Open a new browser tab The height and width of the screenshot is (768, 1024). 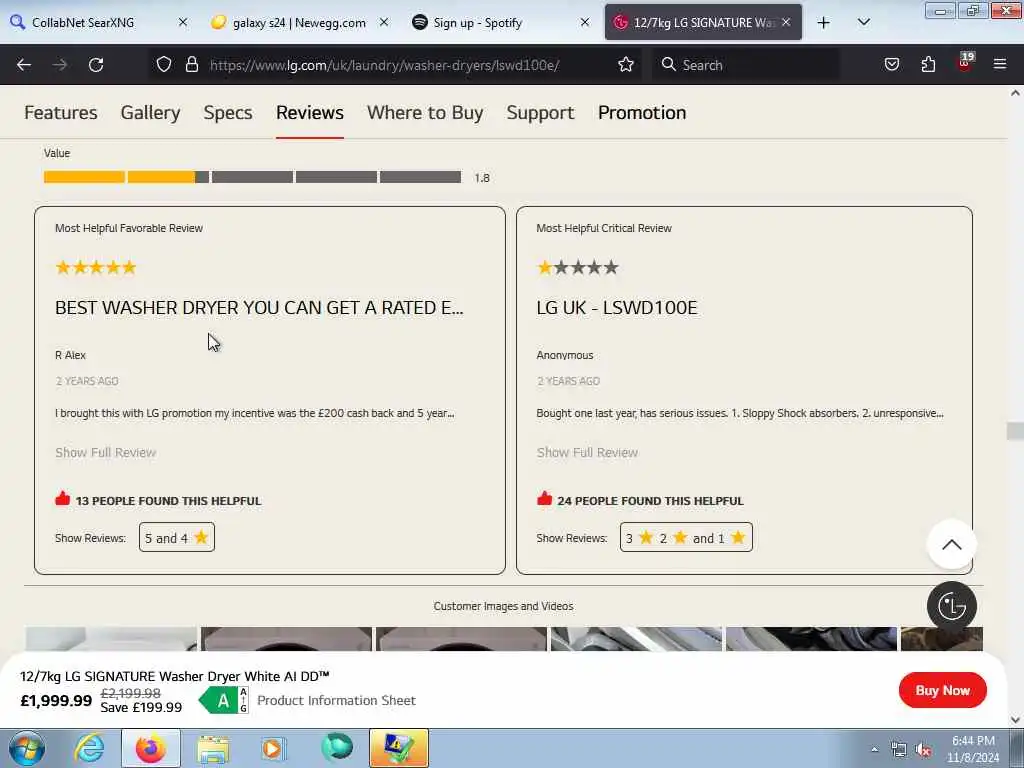click(x=824, y=23)
